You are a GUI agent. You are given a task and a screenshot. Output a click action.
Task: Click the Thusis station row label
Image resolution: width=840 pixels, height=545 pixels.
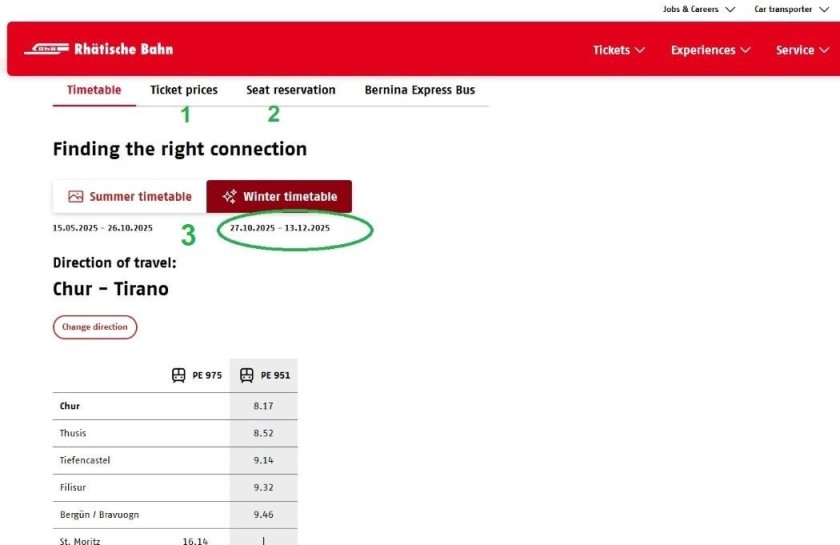click(73, 433)
